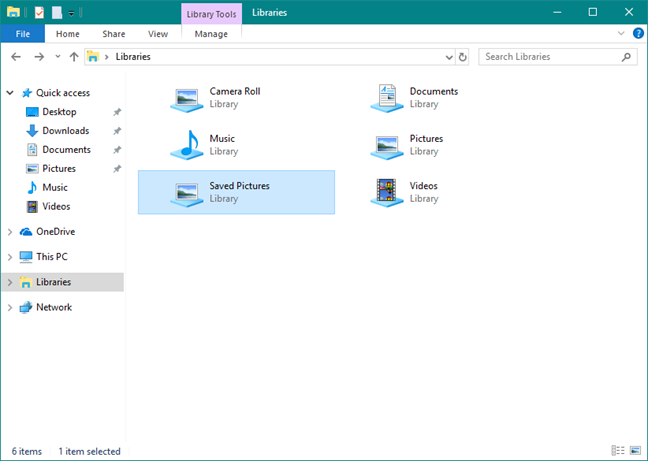The image size is (648, 461).
Task: Click the Saved Pictures library name
Action: pos(239,186)
